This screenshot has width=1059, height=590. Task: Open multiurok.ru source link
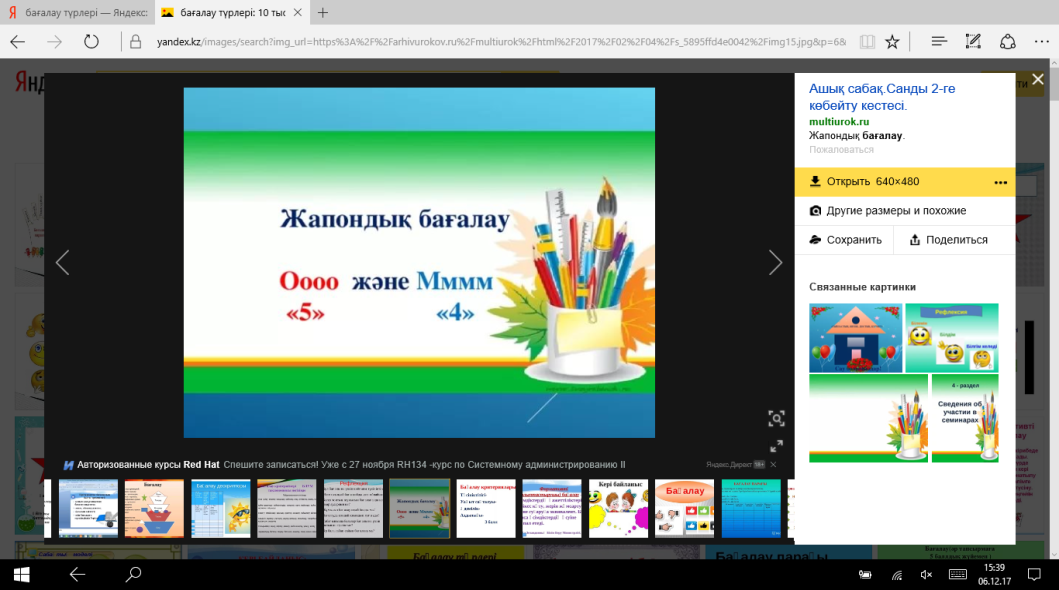coord(839,121)
